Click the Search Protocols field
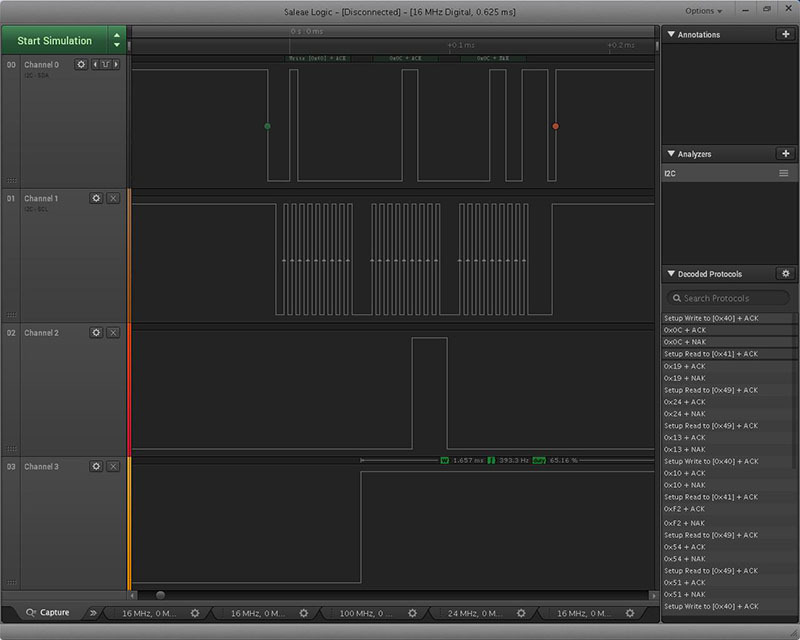Viewport: 800px width, 640px height. [x=730, y=298]
